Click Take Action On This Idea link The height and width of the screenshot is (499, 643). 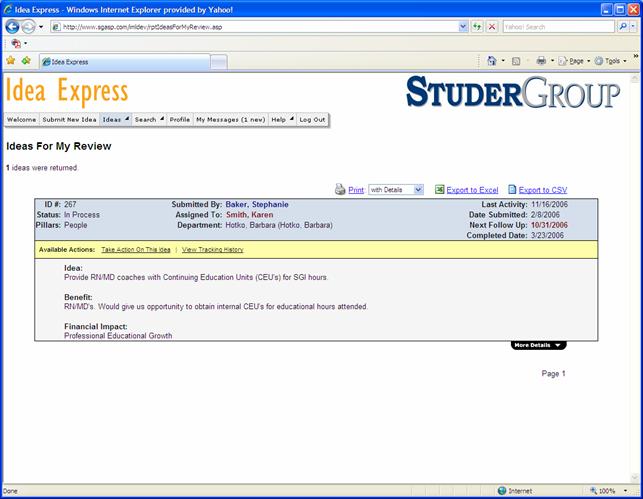[x=136, y=250]
